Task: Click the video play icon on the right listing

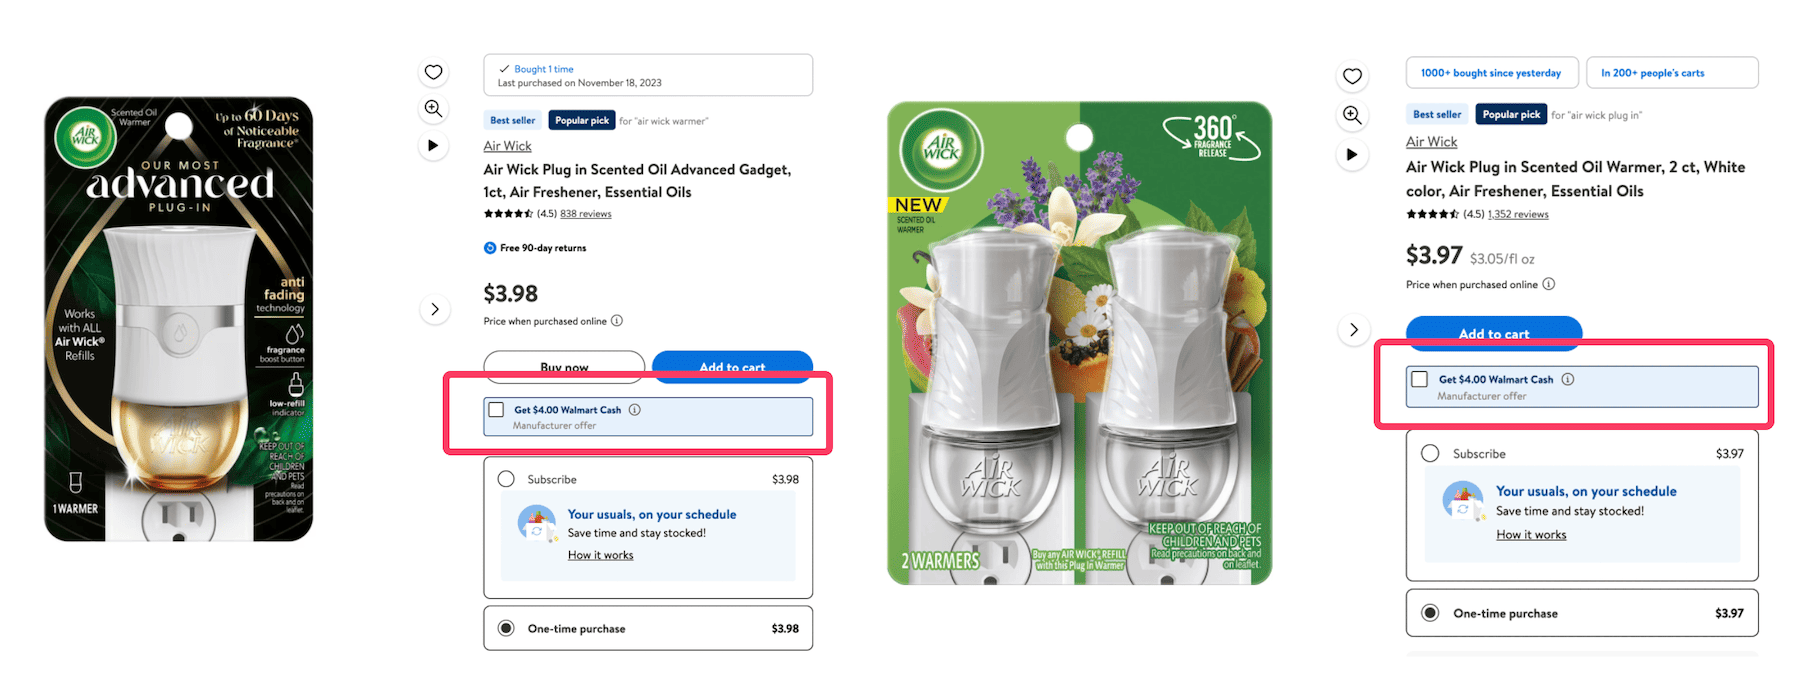Action: tap(1352, 154)
